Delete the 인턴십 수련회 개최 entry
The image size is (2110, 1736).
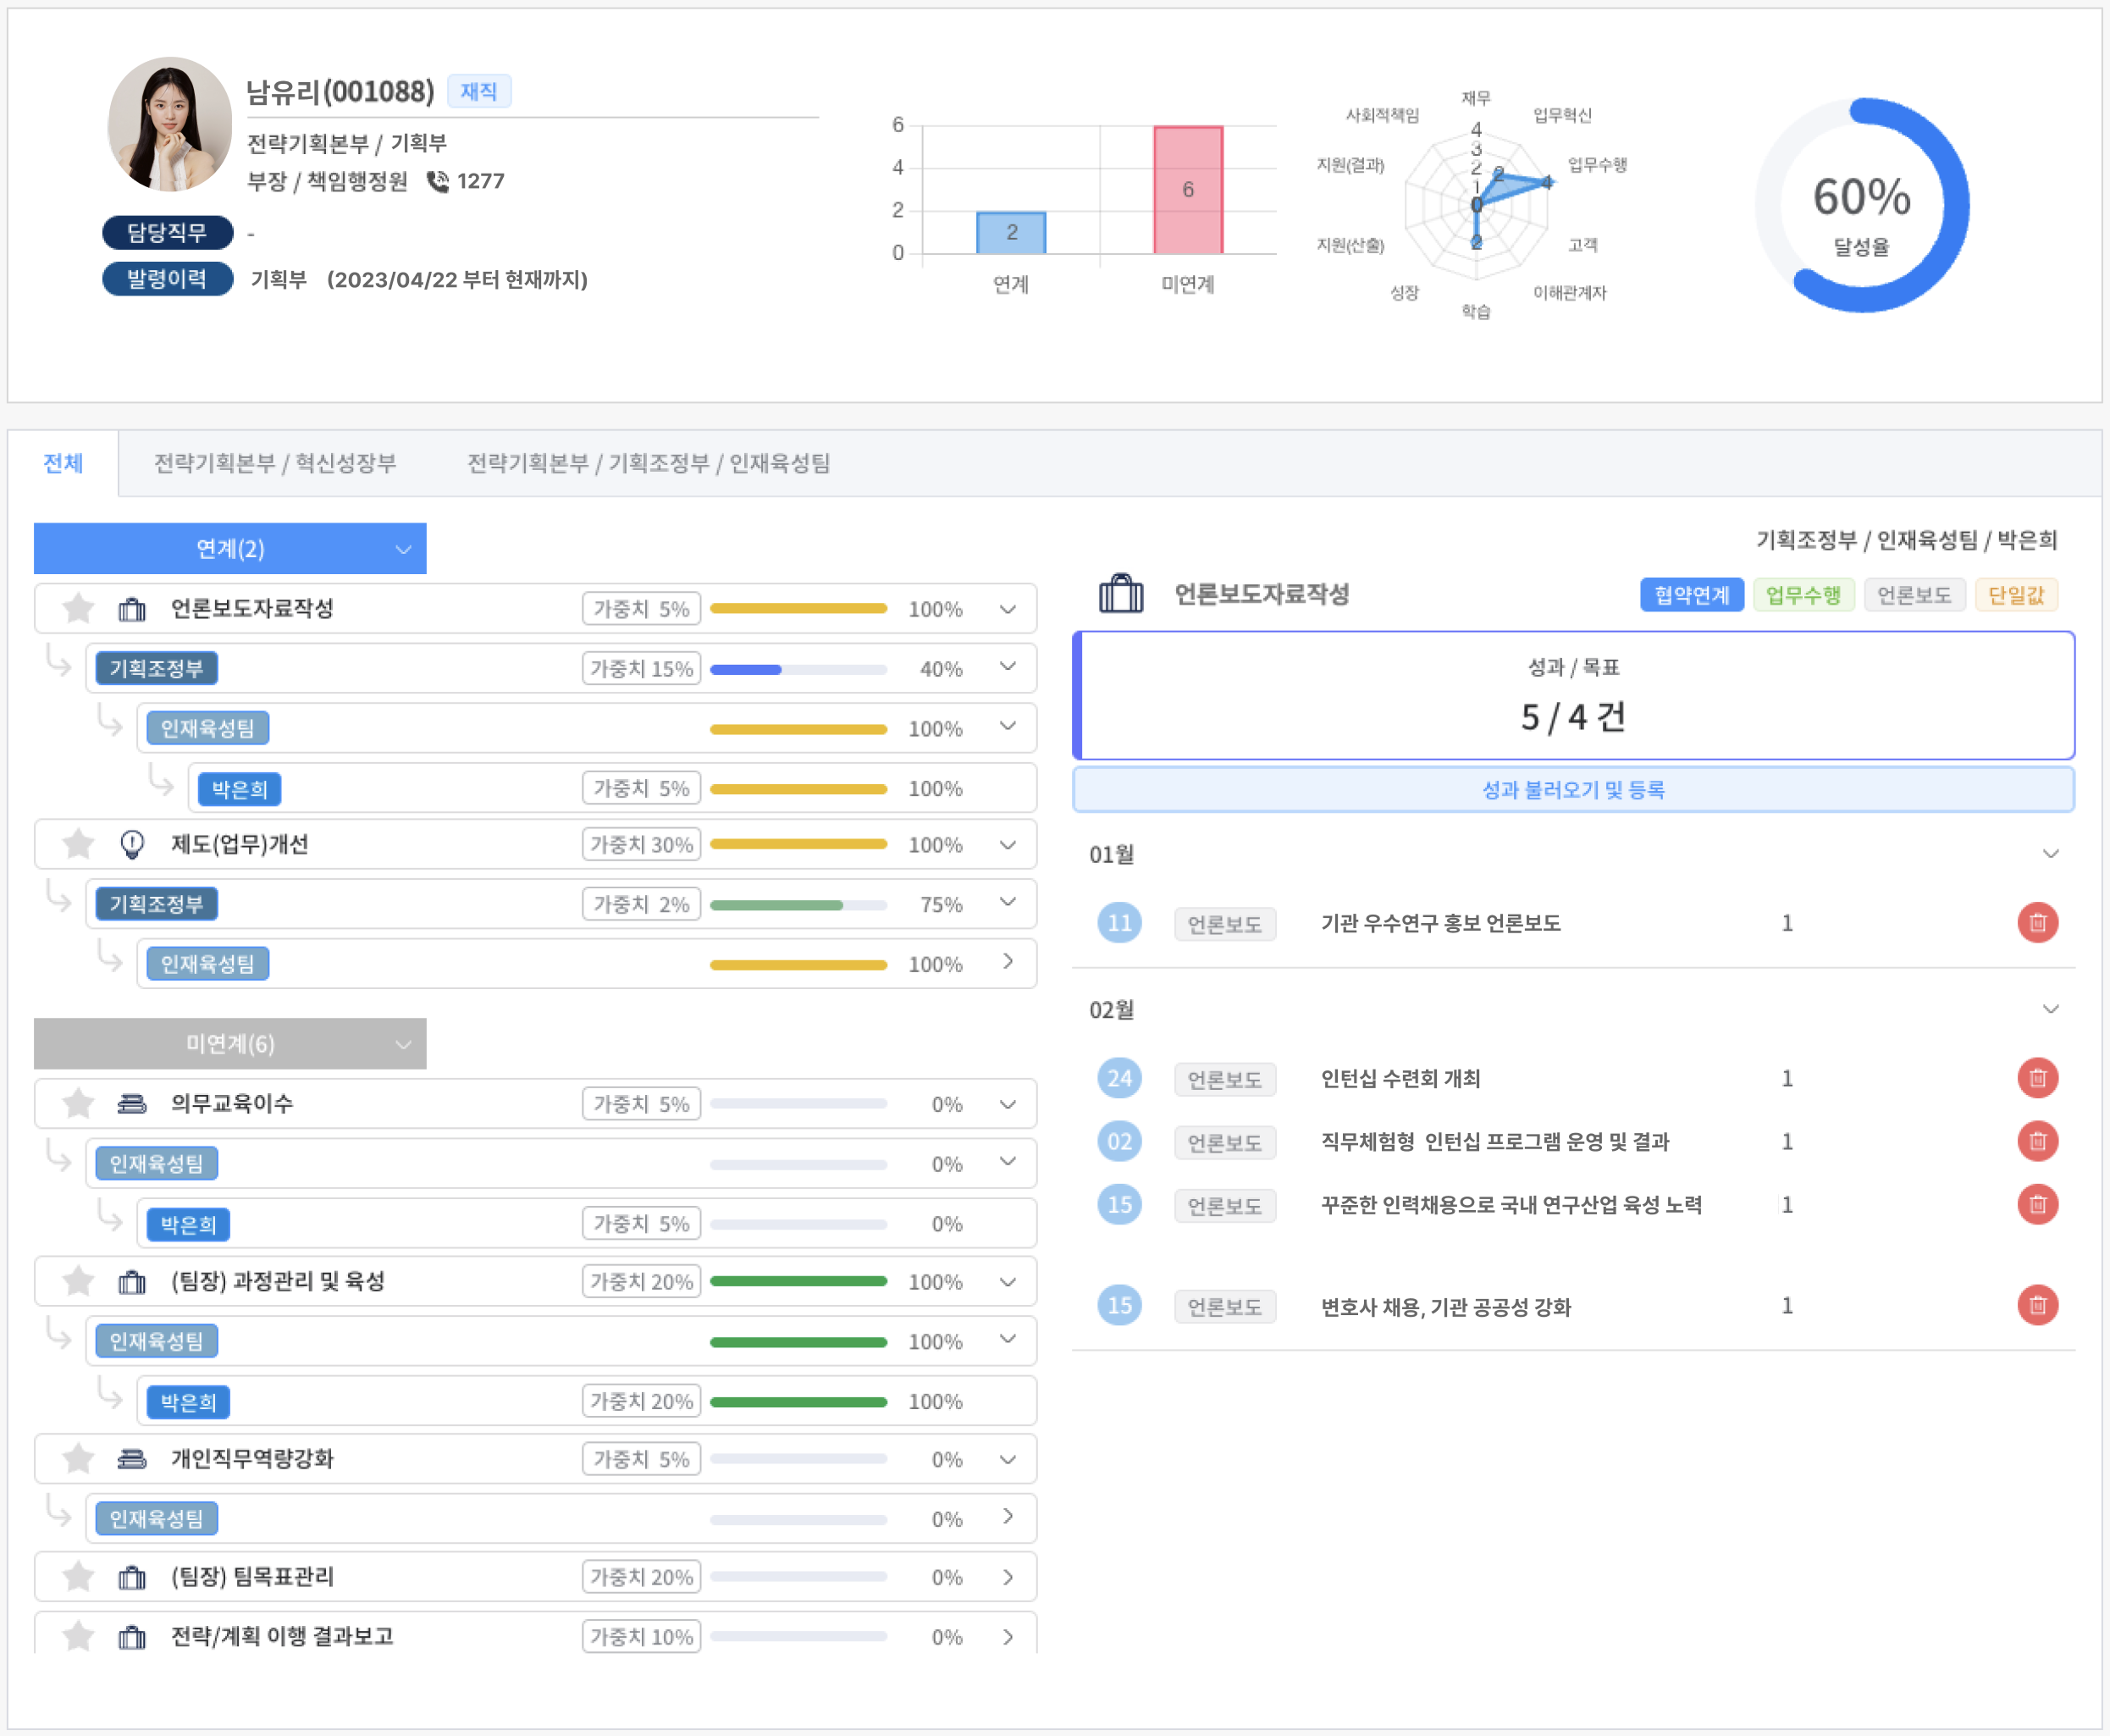2037,1078
